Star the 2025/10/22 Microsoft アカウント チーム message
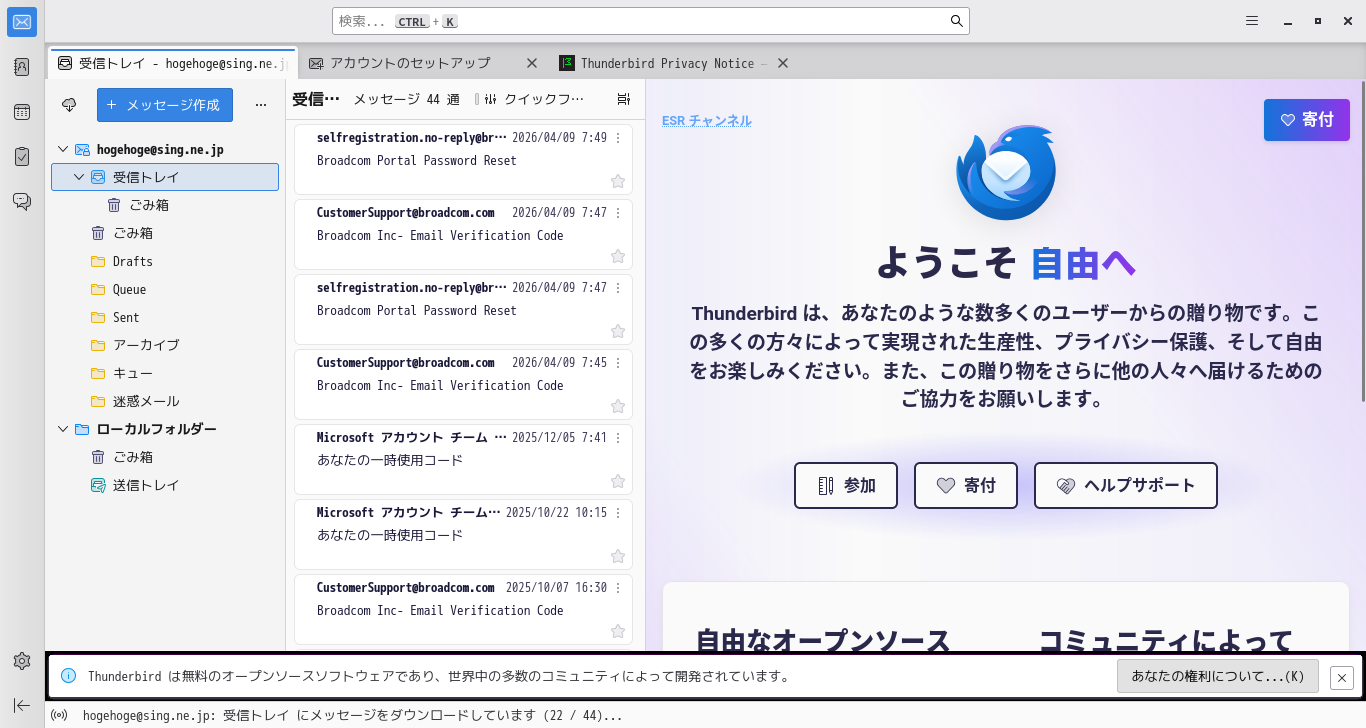 point(618,556)
